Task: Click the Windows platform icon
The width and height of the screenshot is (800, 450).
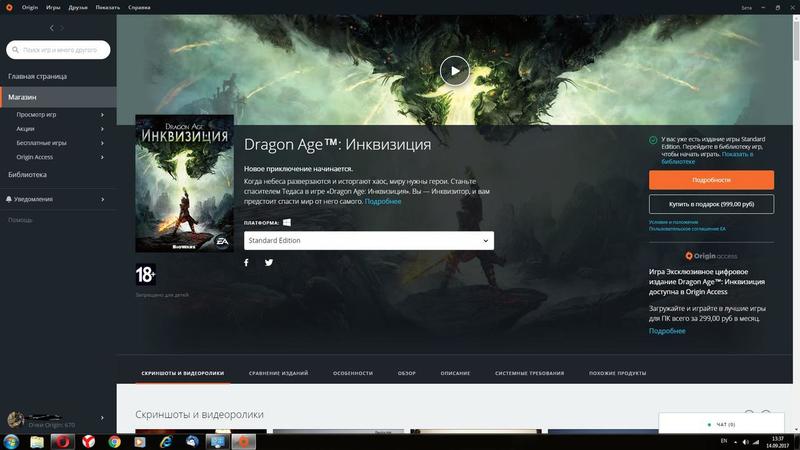Action: (x=287, y=222)
